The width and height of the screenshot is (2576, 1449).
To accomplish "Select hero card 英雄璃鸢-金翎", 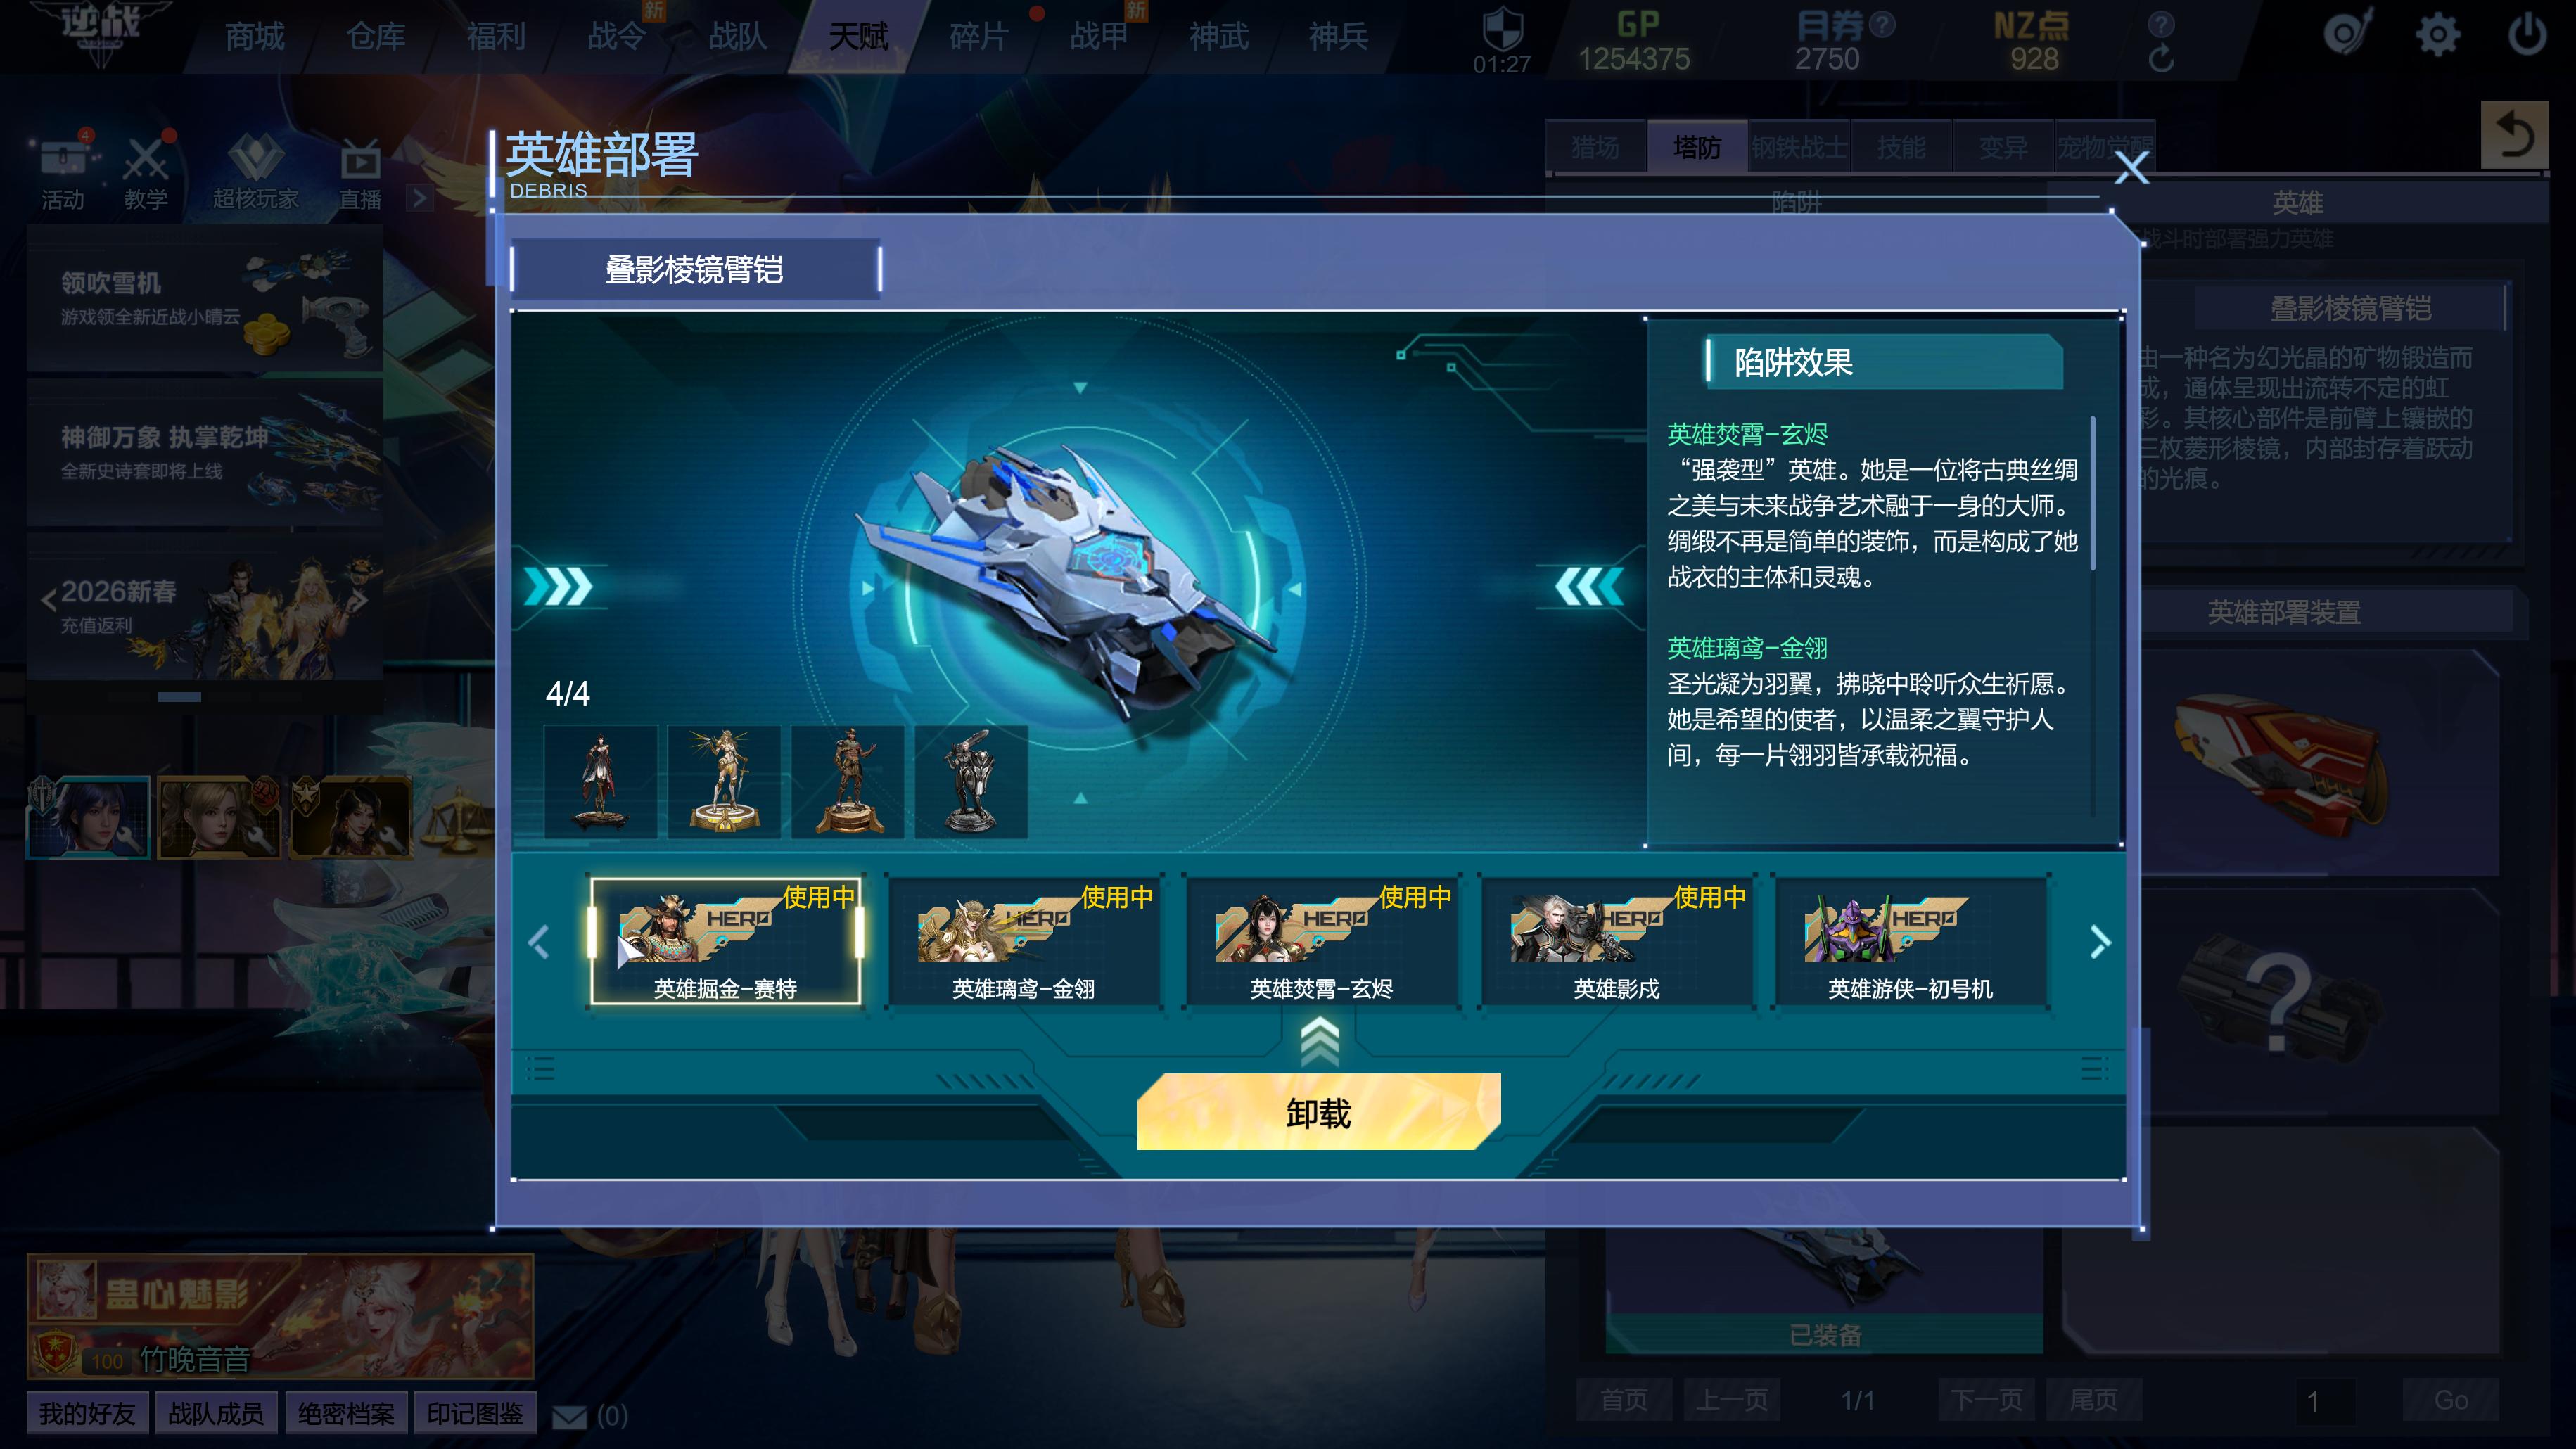I will click(1023, 941).
